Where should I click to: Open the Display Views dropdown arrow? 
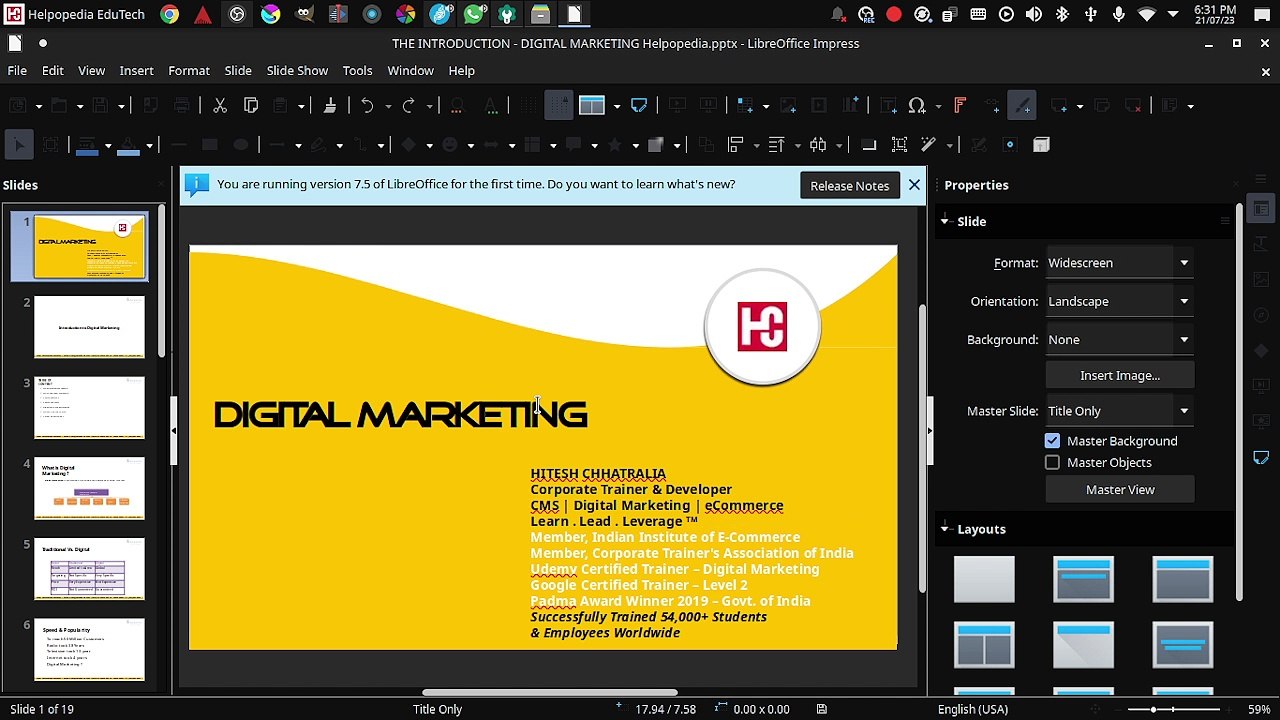pyautogui.click(x=616, y=106)
